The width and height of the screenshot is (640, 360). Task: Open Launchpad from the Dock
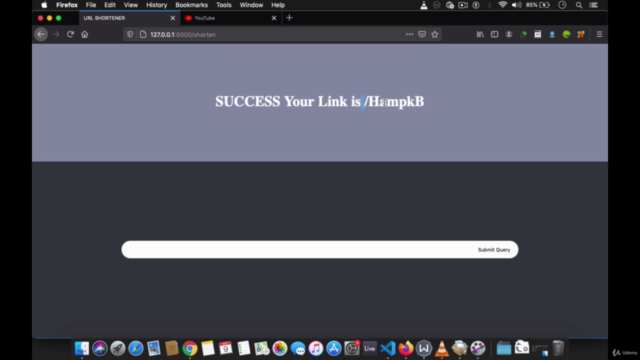[x=118, y=348]
